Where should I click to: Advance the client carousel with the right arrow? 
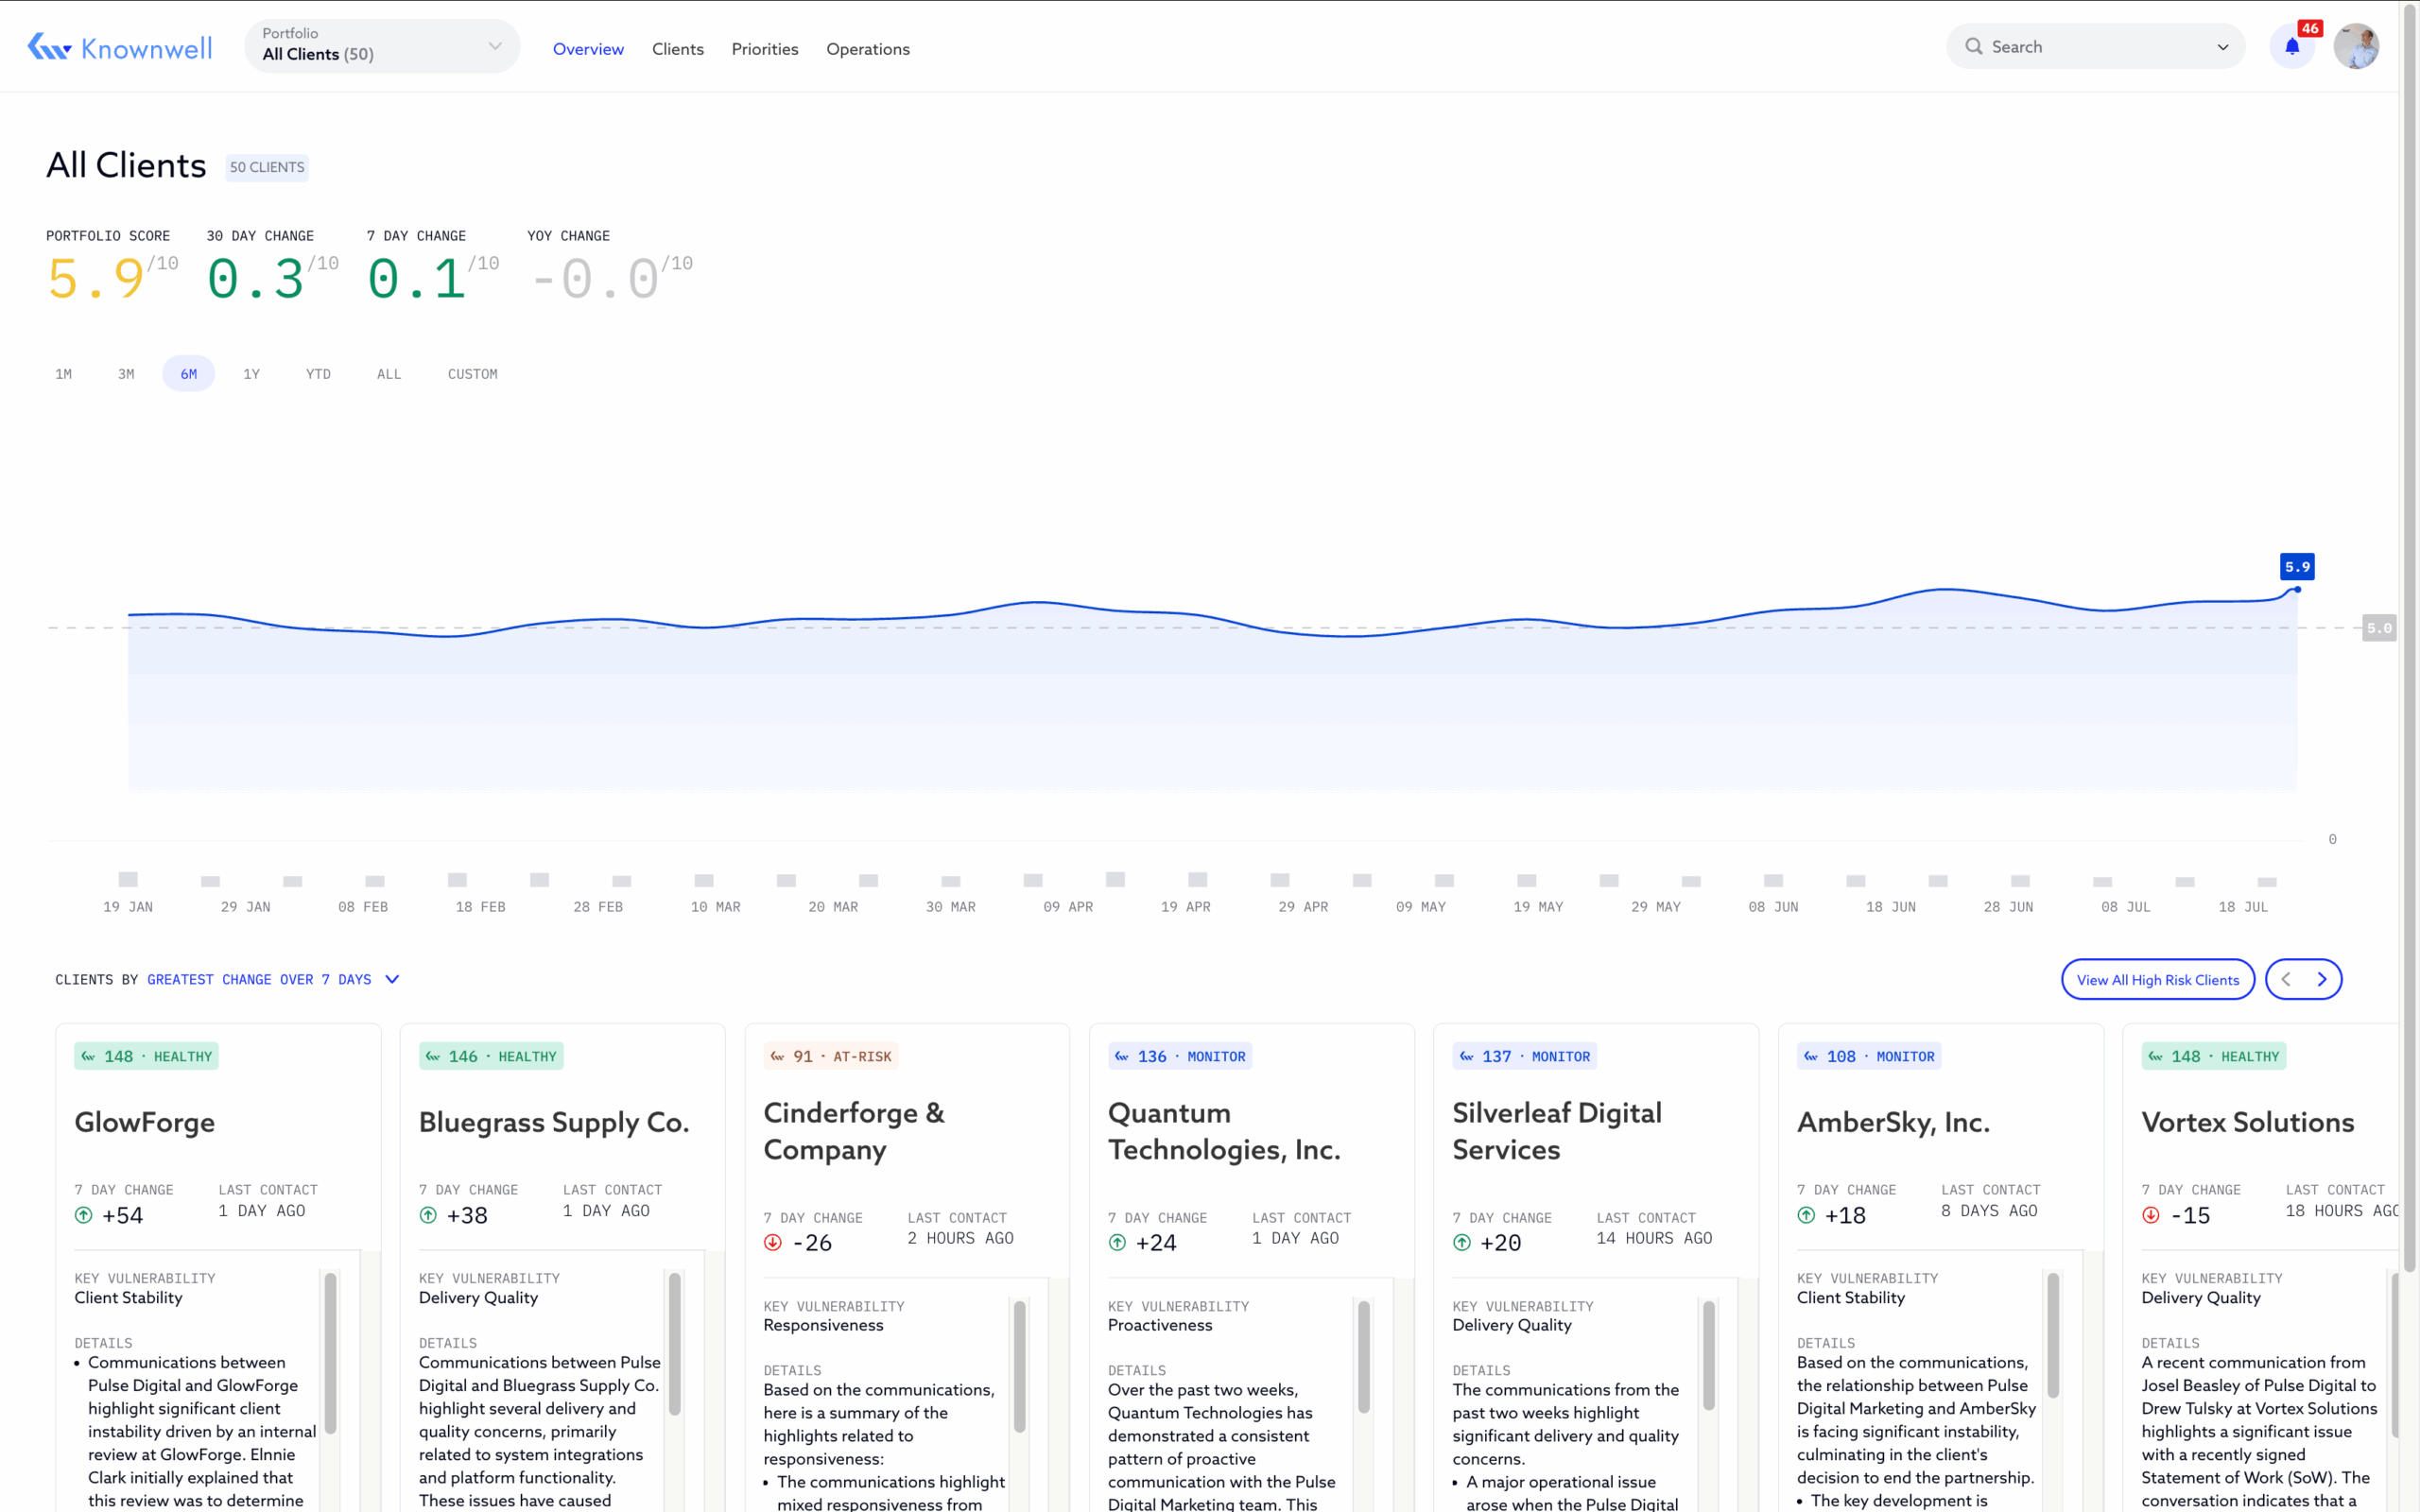pyautogui.click(x=2322, y=979)
